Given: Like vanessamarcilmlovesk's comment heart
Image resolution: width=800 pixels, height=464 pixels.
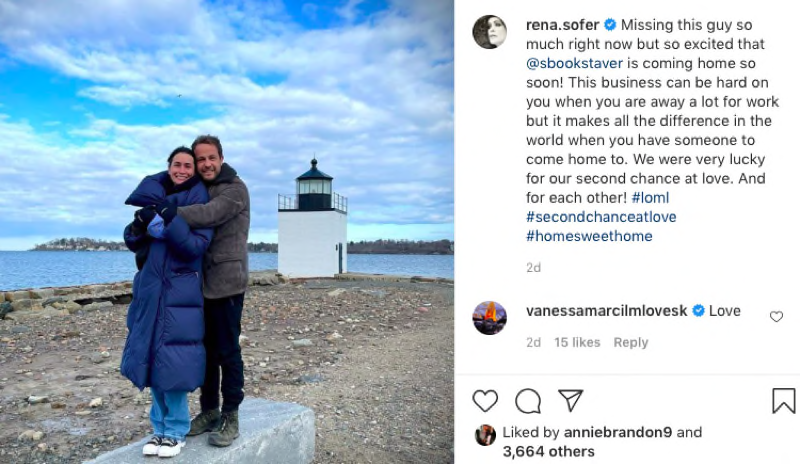Looking at the screenshot, I should coord(776,317).
